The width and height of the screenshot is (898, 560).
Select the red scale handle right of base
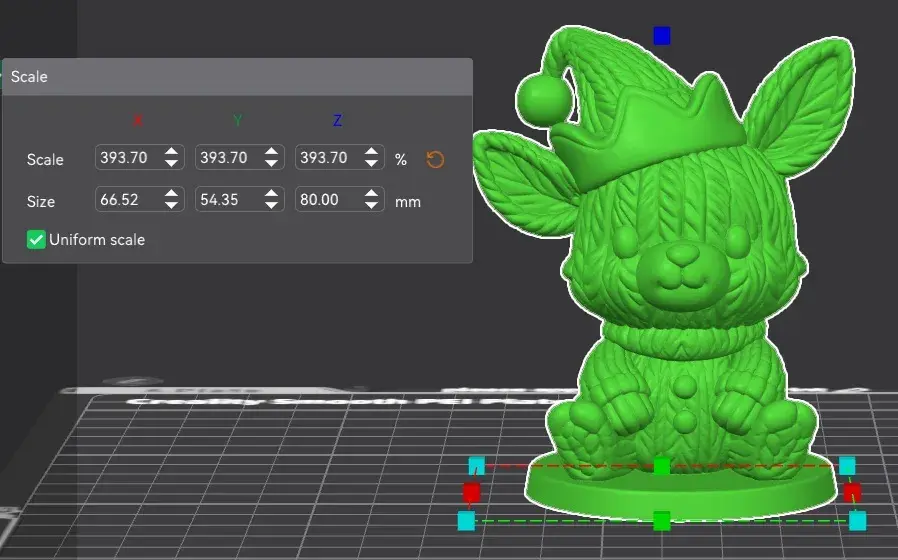point(852,492)
